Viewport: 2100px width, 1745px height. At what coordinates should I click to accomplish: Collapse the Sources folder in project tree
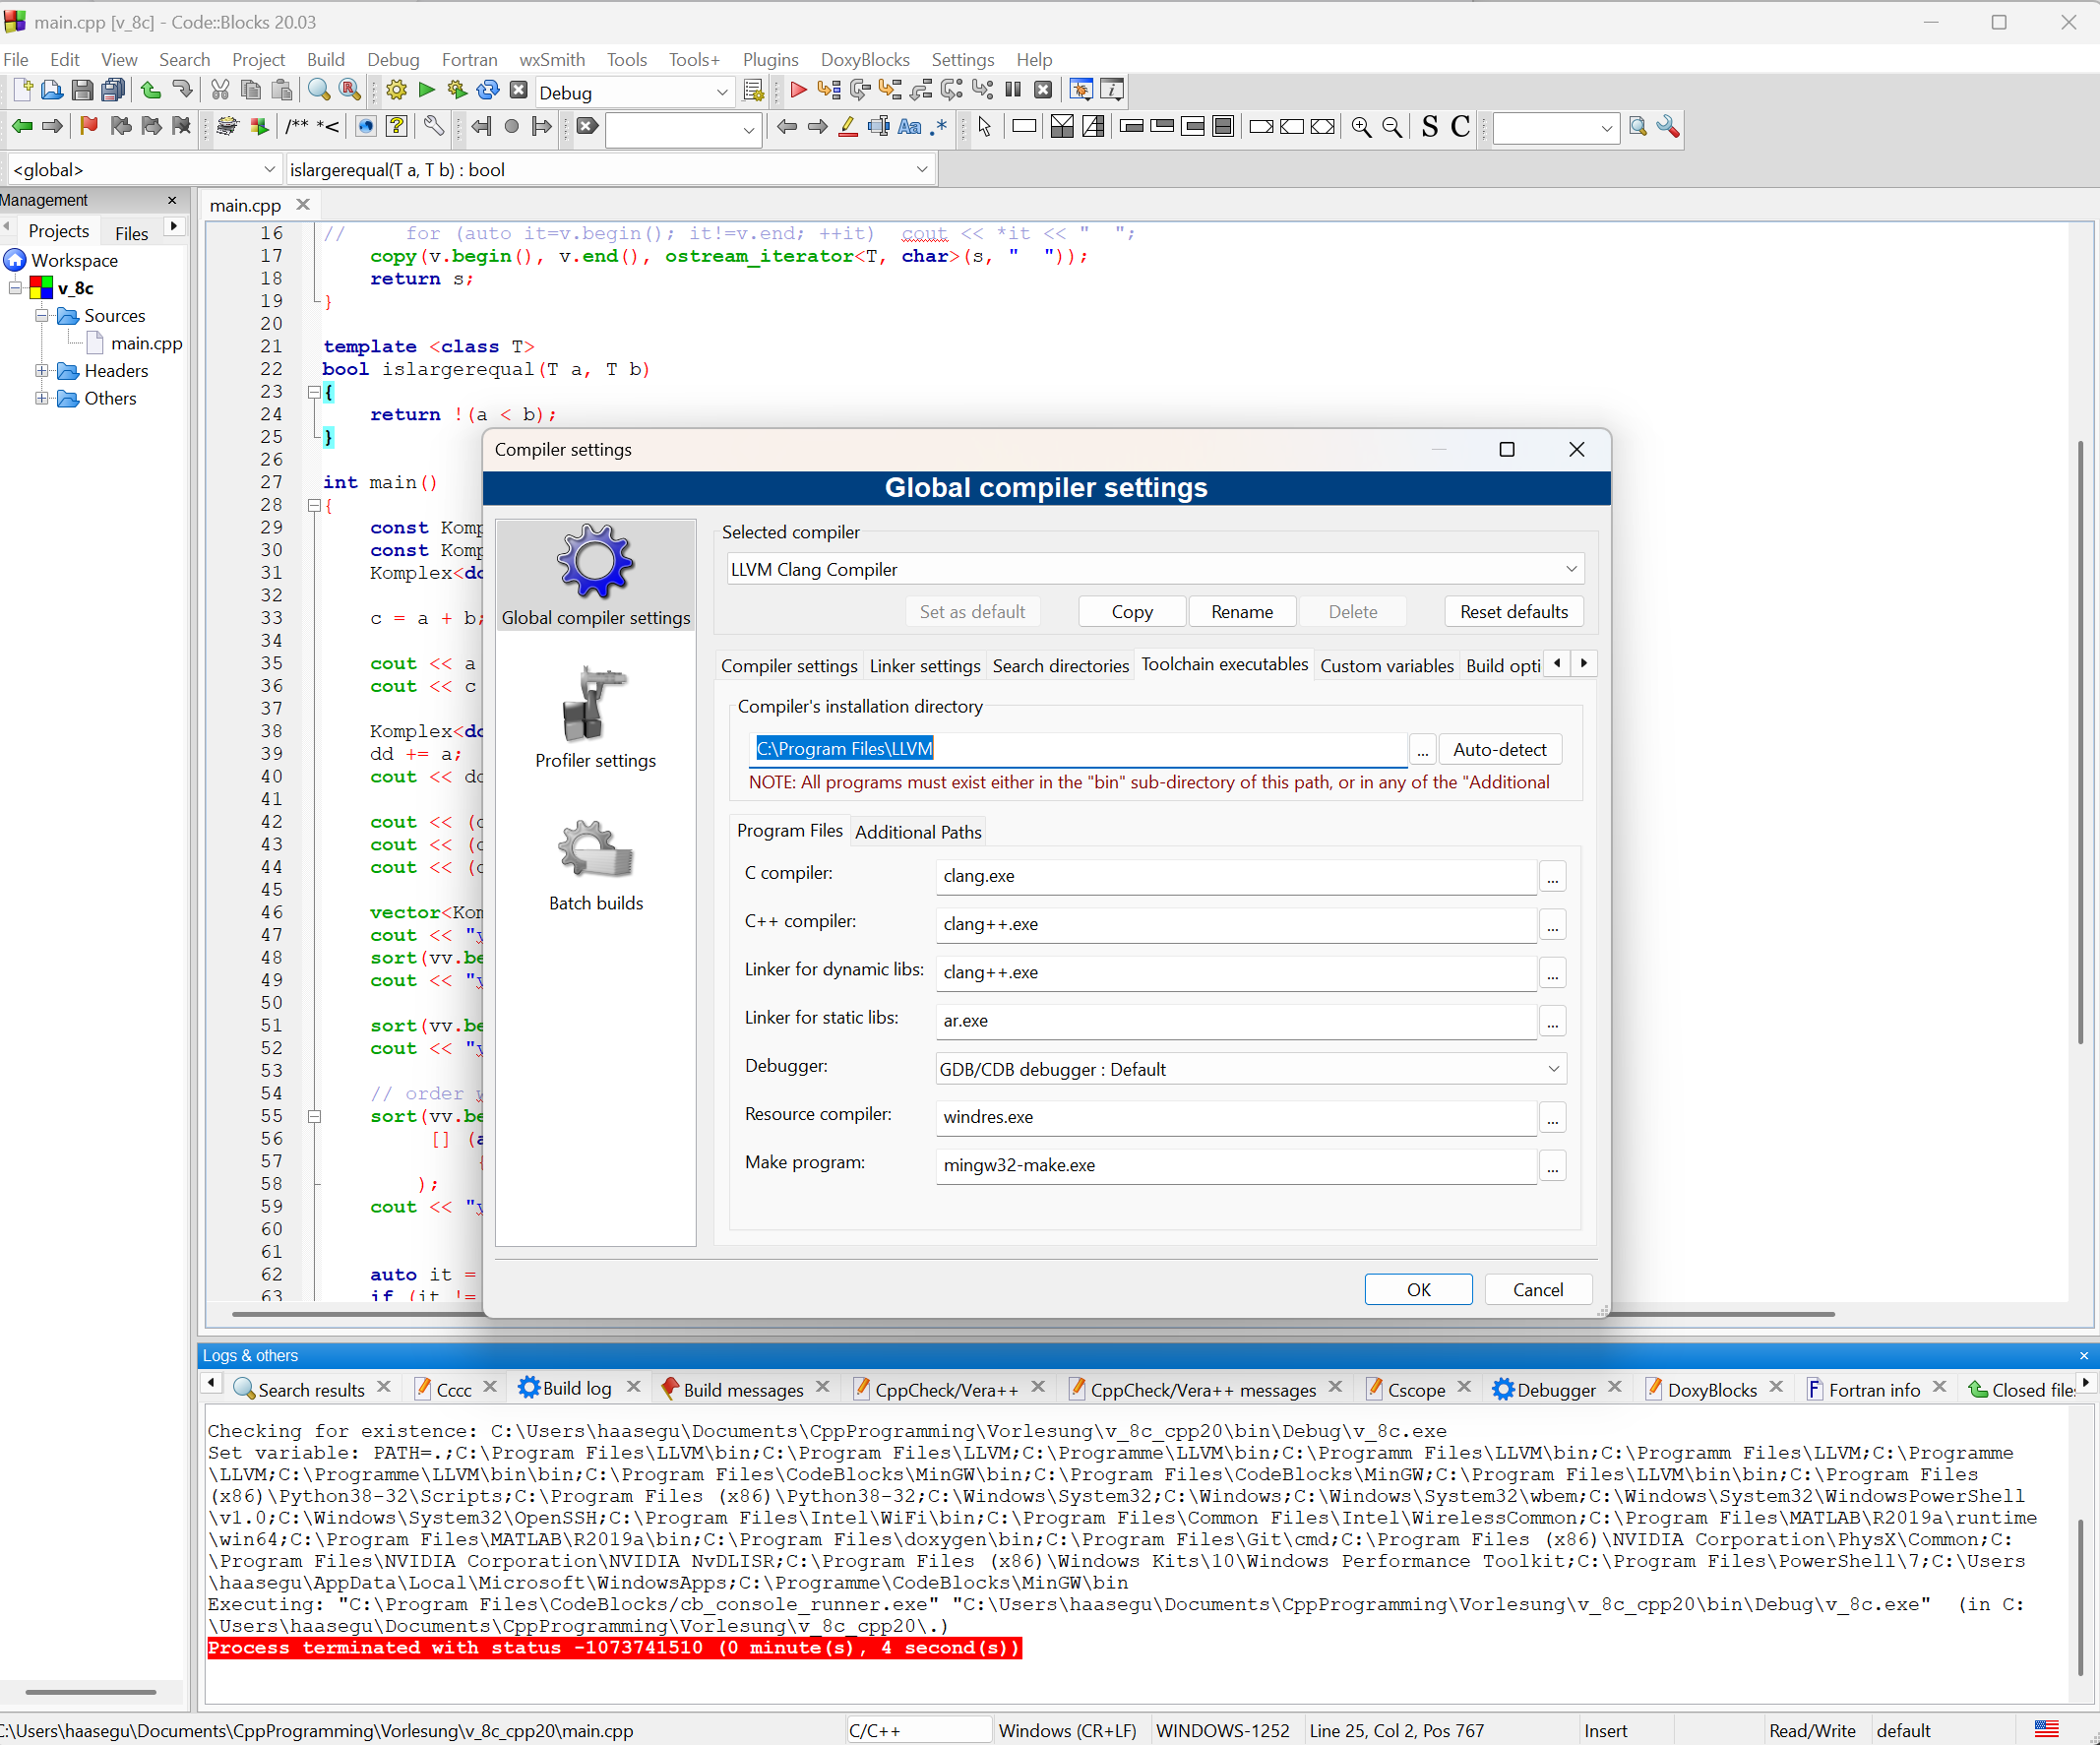[x=42, y=316]
